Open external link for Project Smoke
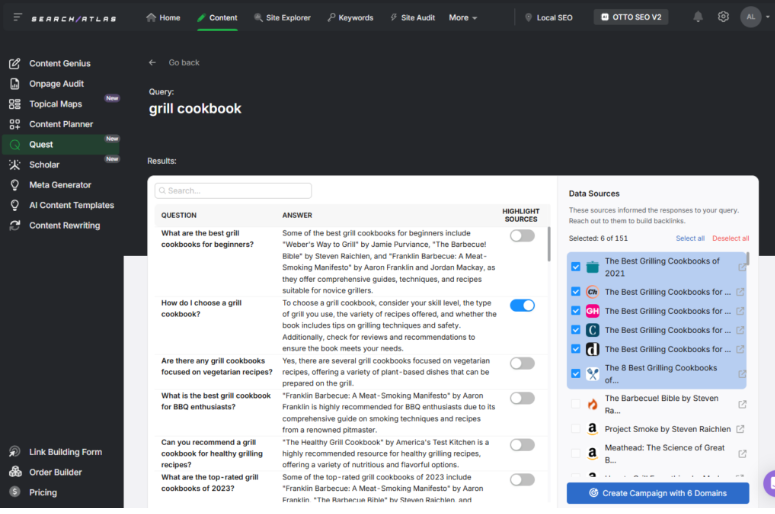Viewport: 775px width, 514px height. pos(740,429)
